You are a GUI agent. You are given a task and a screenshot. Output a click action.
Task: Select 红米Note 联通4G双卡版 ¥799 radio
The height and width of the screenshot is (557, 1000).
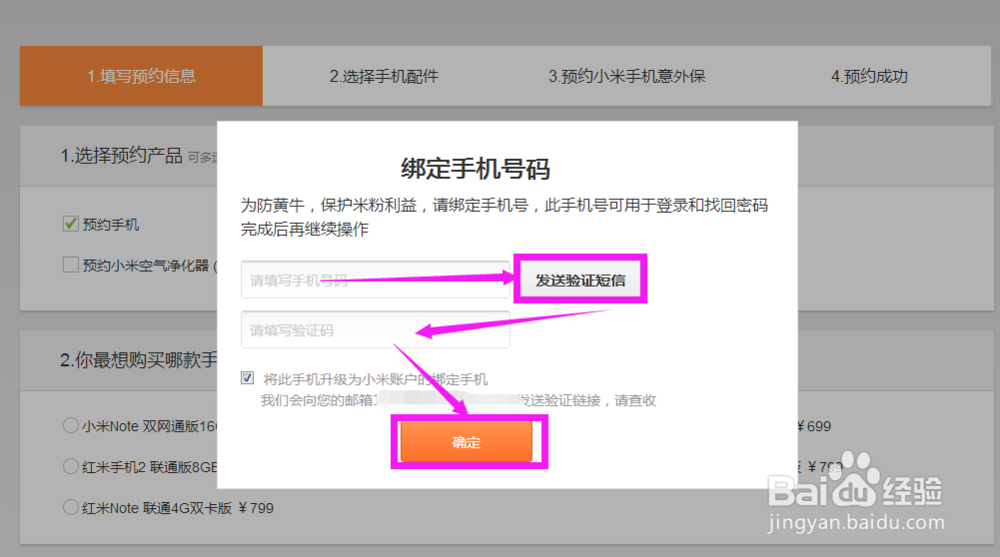[x=71, y=508]
